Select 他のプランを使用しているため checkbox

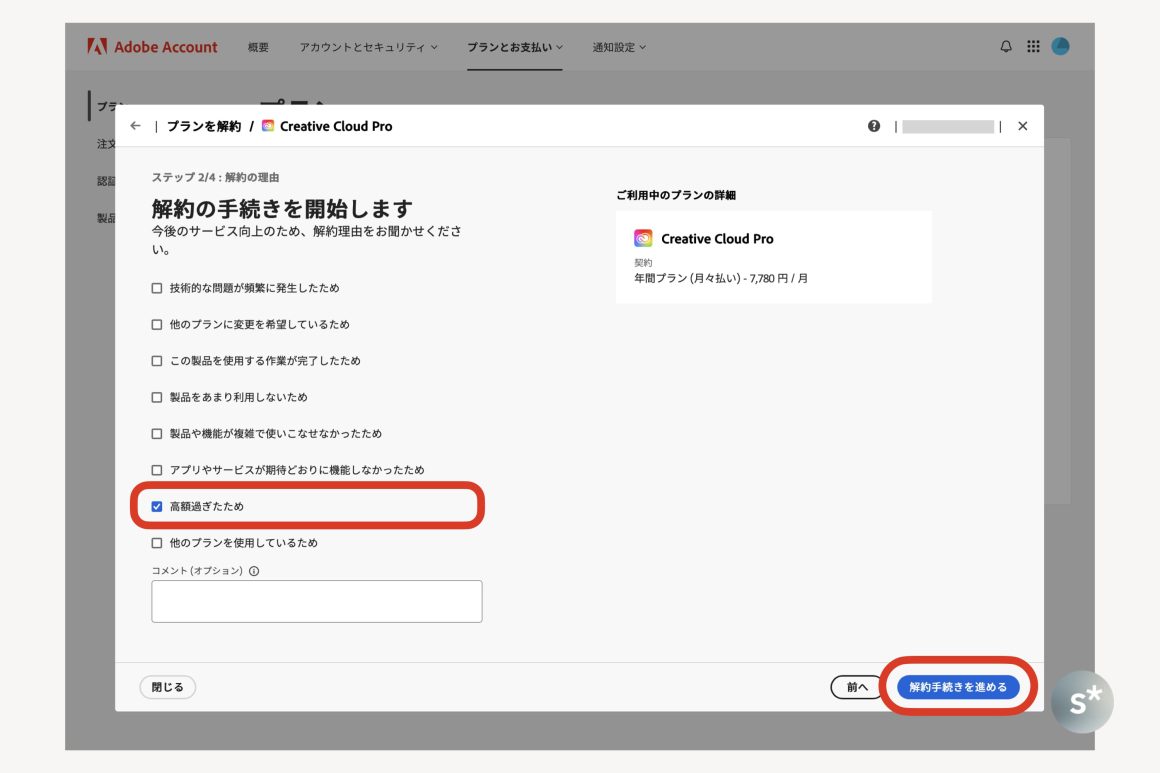tap(157, 543)
